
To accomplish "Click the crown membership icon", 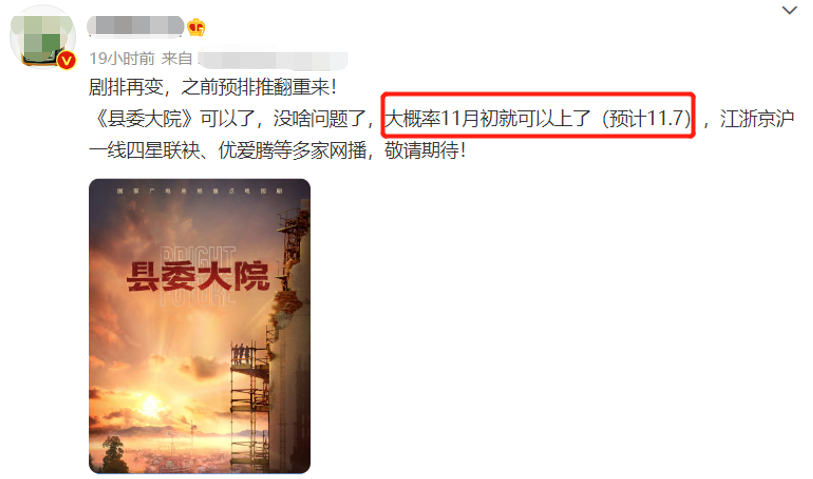I will (x=196, y=27).
